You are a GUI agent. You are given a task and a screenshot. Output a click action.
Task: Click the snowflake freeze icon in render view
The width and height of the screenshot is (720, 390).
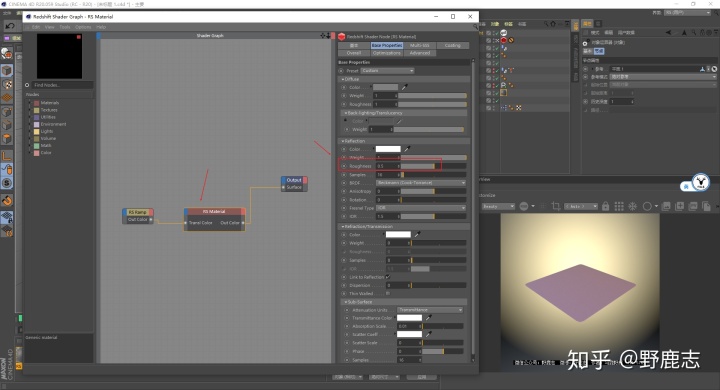(632, 206)
